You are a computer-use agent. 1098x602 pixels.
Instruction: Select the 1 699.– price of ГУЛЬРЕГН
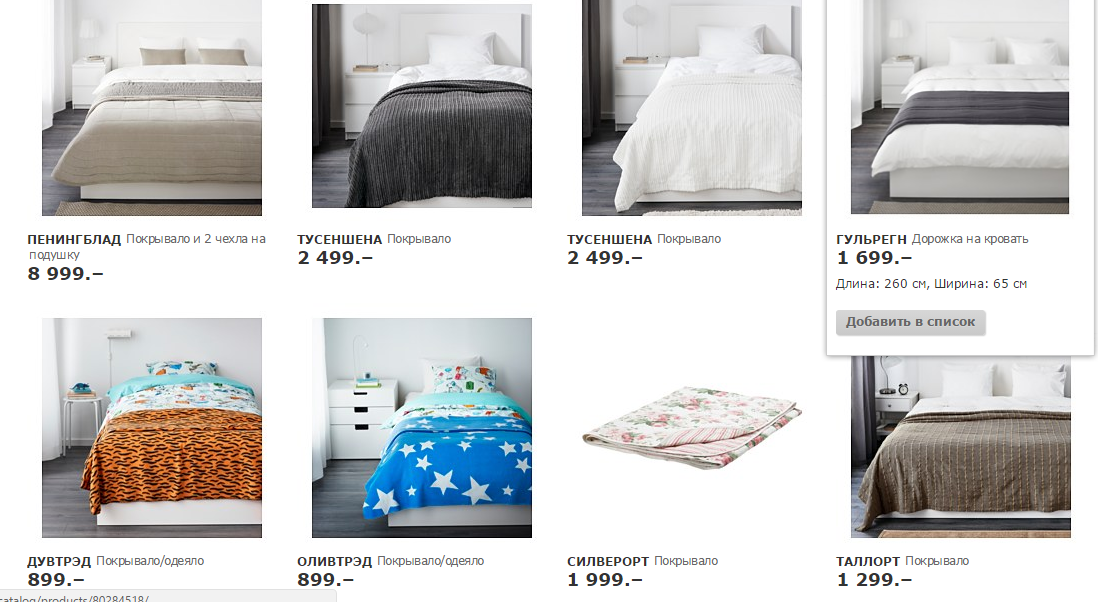875,258
